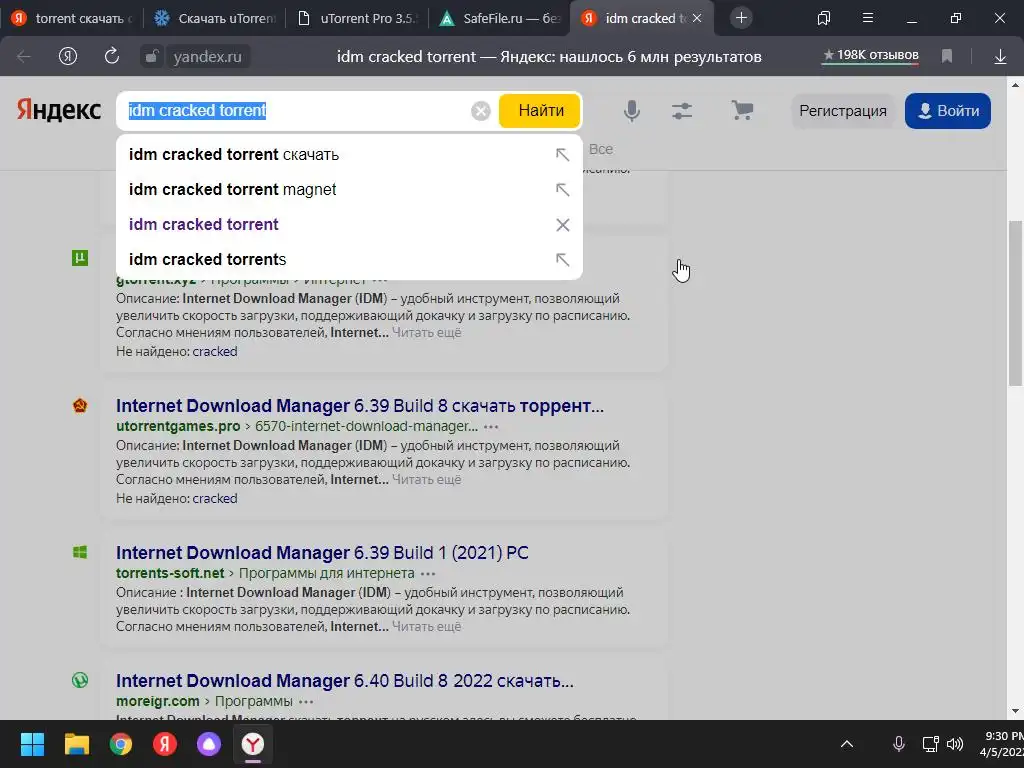Image resolution: width=1024 pixels, height=768 pixels.
Task: Expand 'Читать ещё' in utorrentgames.pro result
Action: click(x=426, y=479)
